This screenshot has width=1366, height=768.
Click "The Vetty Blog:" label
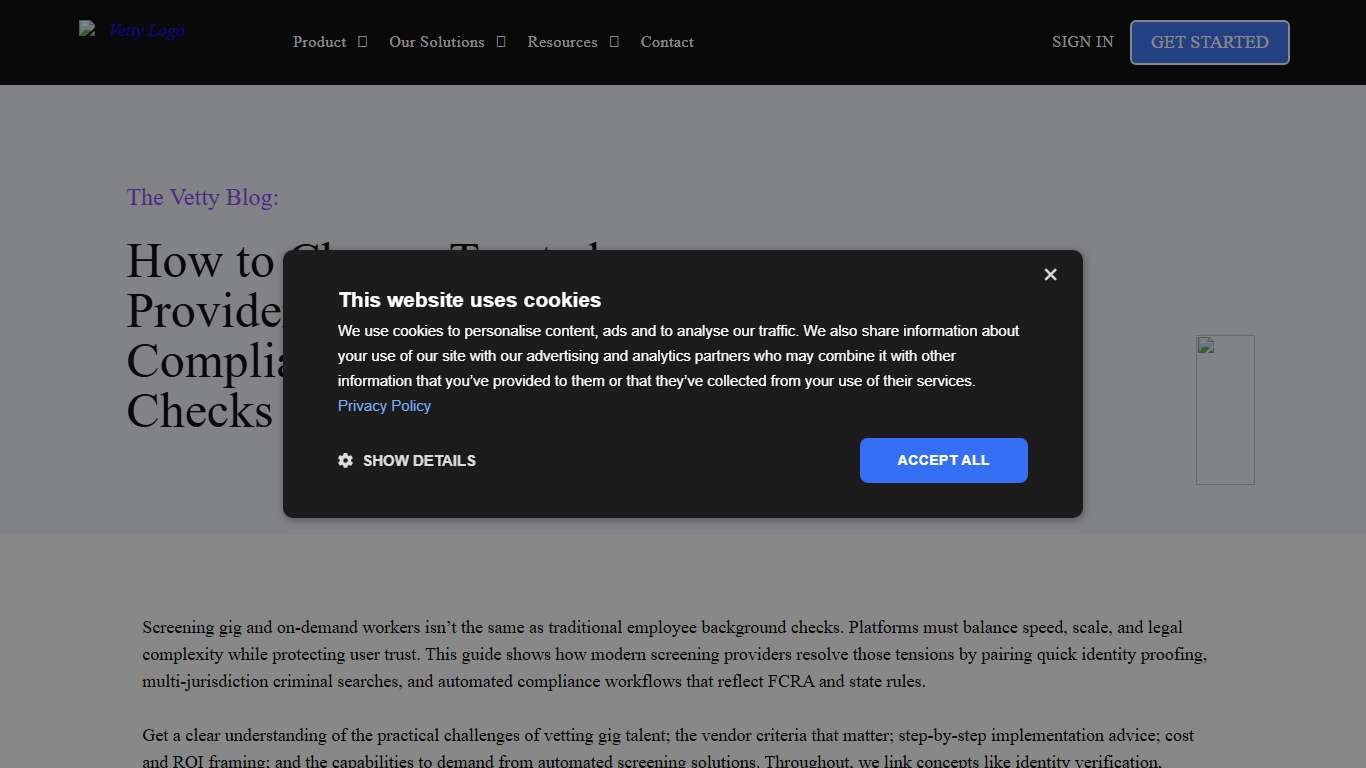pyautogui.click(x=202, y=197)
